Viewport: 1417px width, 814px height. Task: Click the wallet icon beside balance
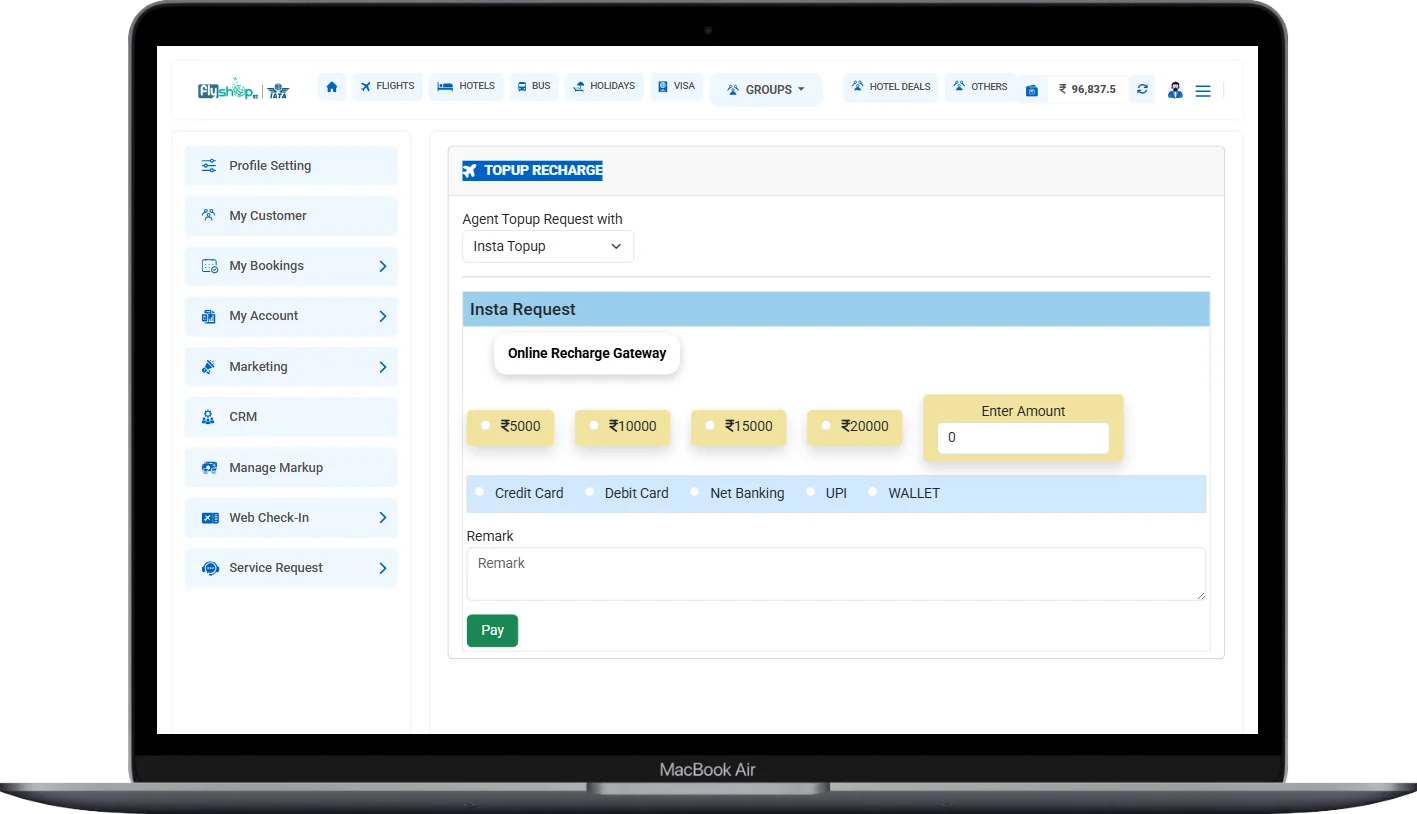1032,90
